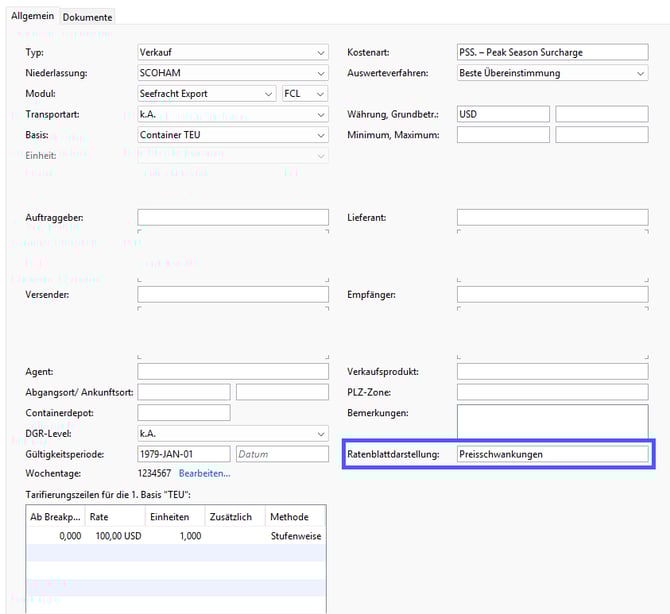The height and width of the screenshot is (614, 670).
Task: Click the Bearbeiten link for Wochentage
Action: pos(204,473)
